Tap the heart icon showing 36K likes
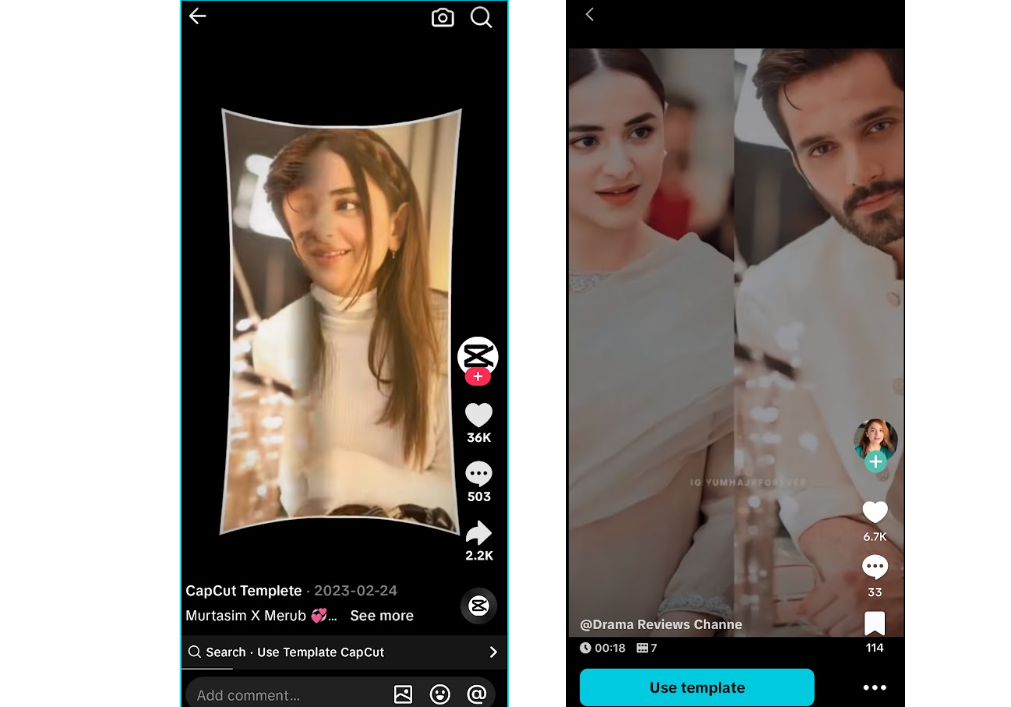1011x707 pixels. [478, 416]
